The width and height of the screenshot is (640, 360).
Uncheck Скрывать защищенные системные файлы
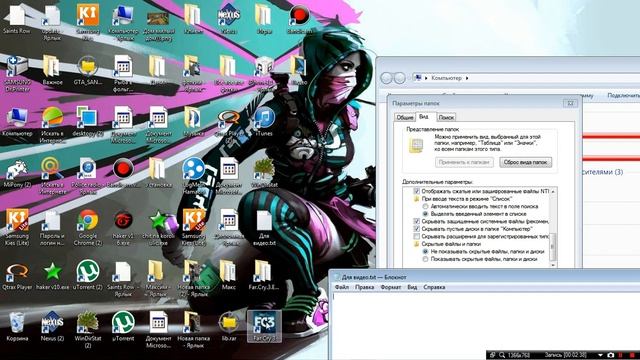pyautogui.click(x=416, y=221)
